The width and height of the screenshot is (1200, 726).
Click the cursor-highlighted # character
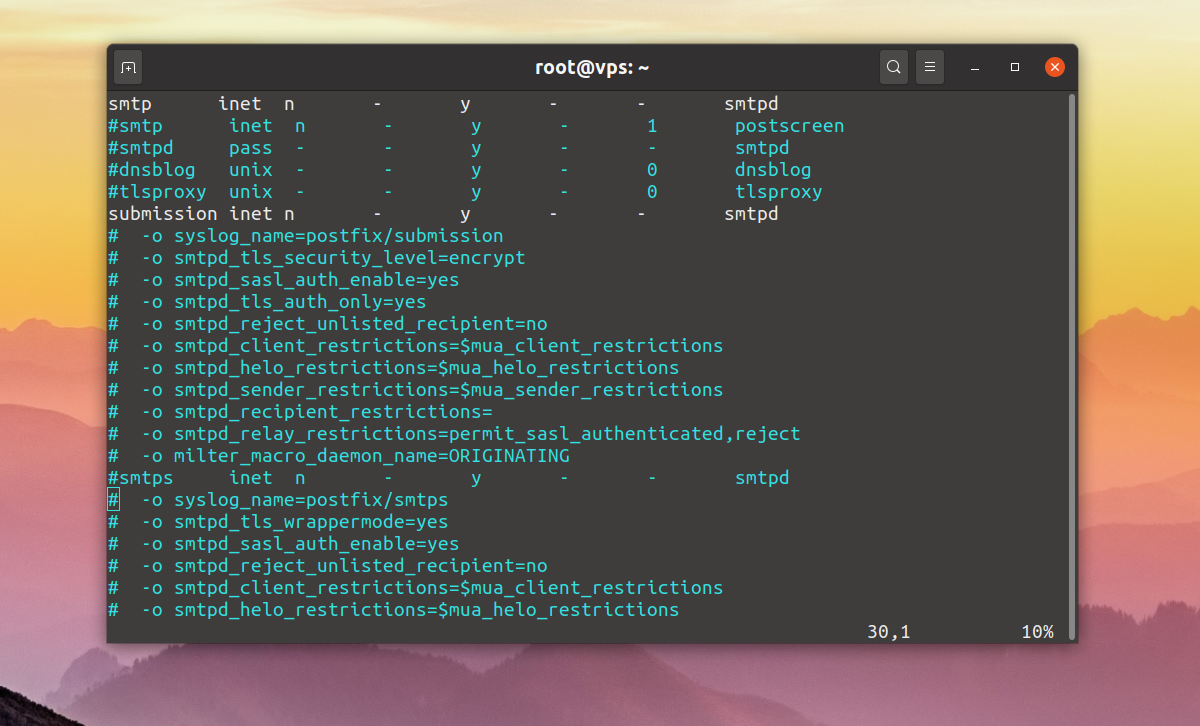point(113,500)
